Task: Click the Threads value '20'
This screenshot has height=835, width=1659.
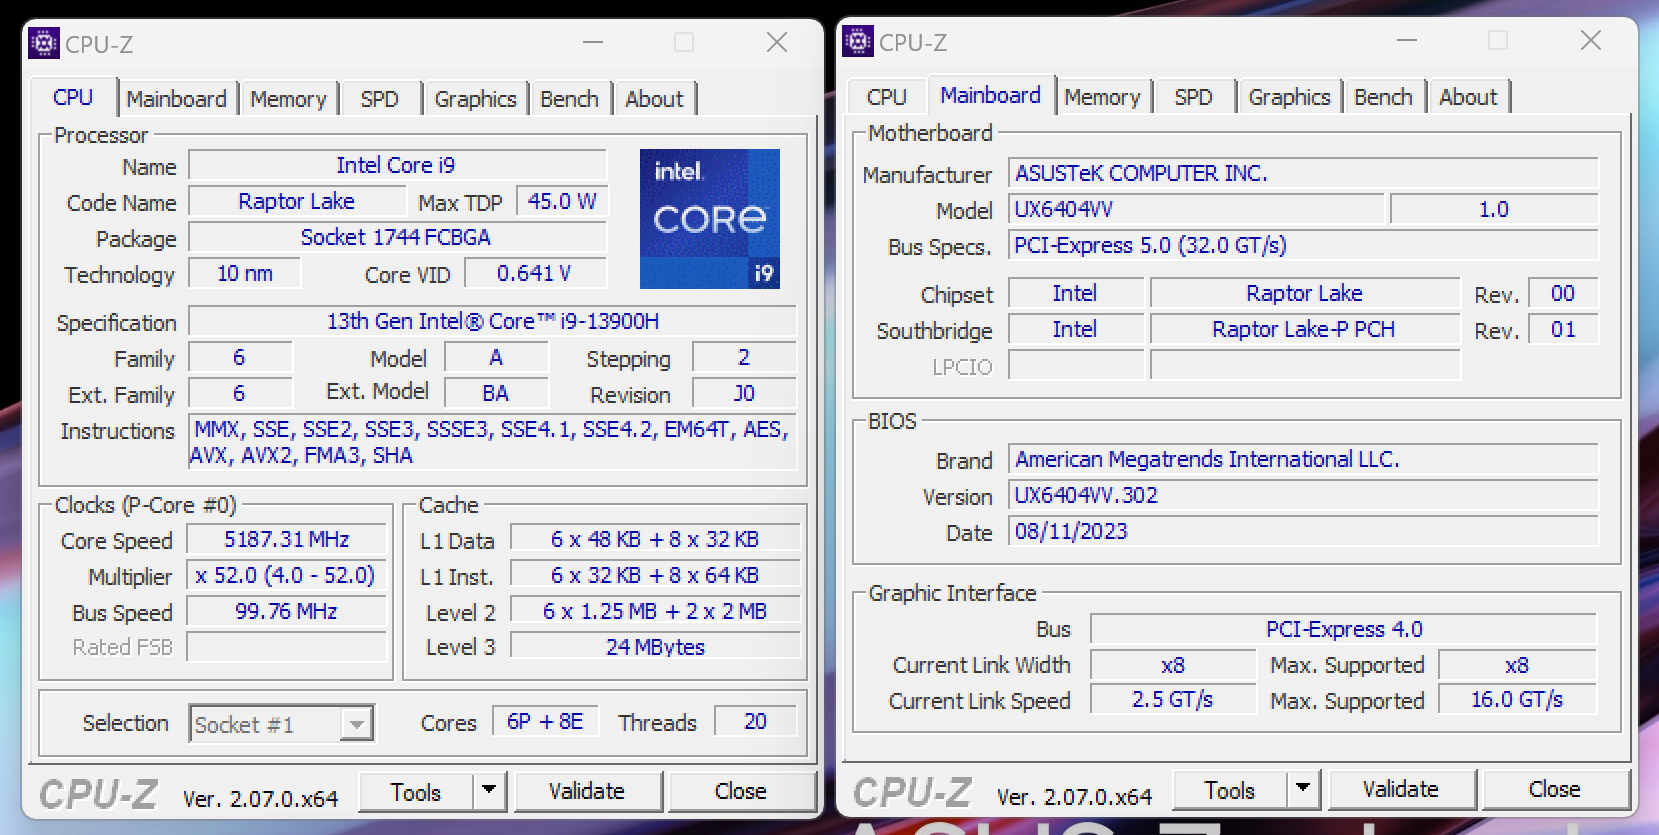Action: pyautogui.click(x=755, y=721)
